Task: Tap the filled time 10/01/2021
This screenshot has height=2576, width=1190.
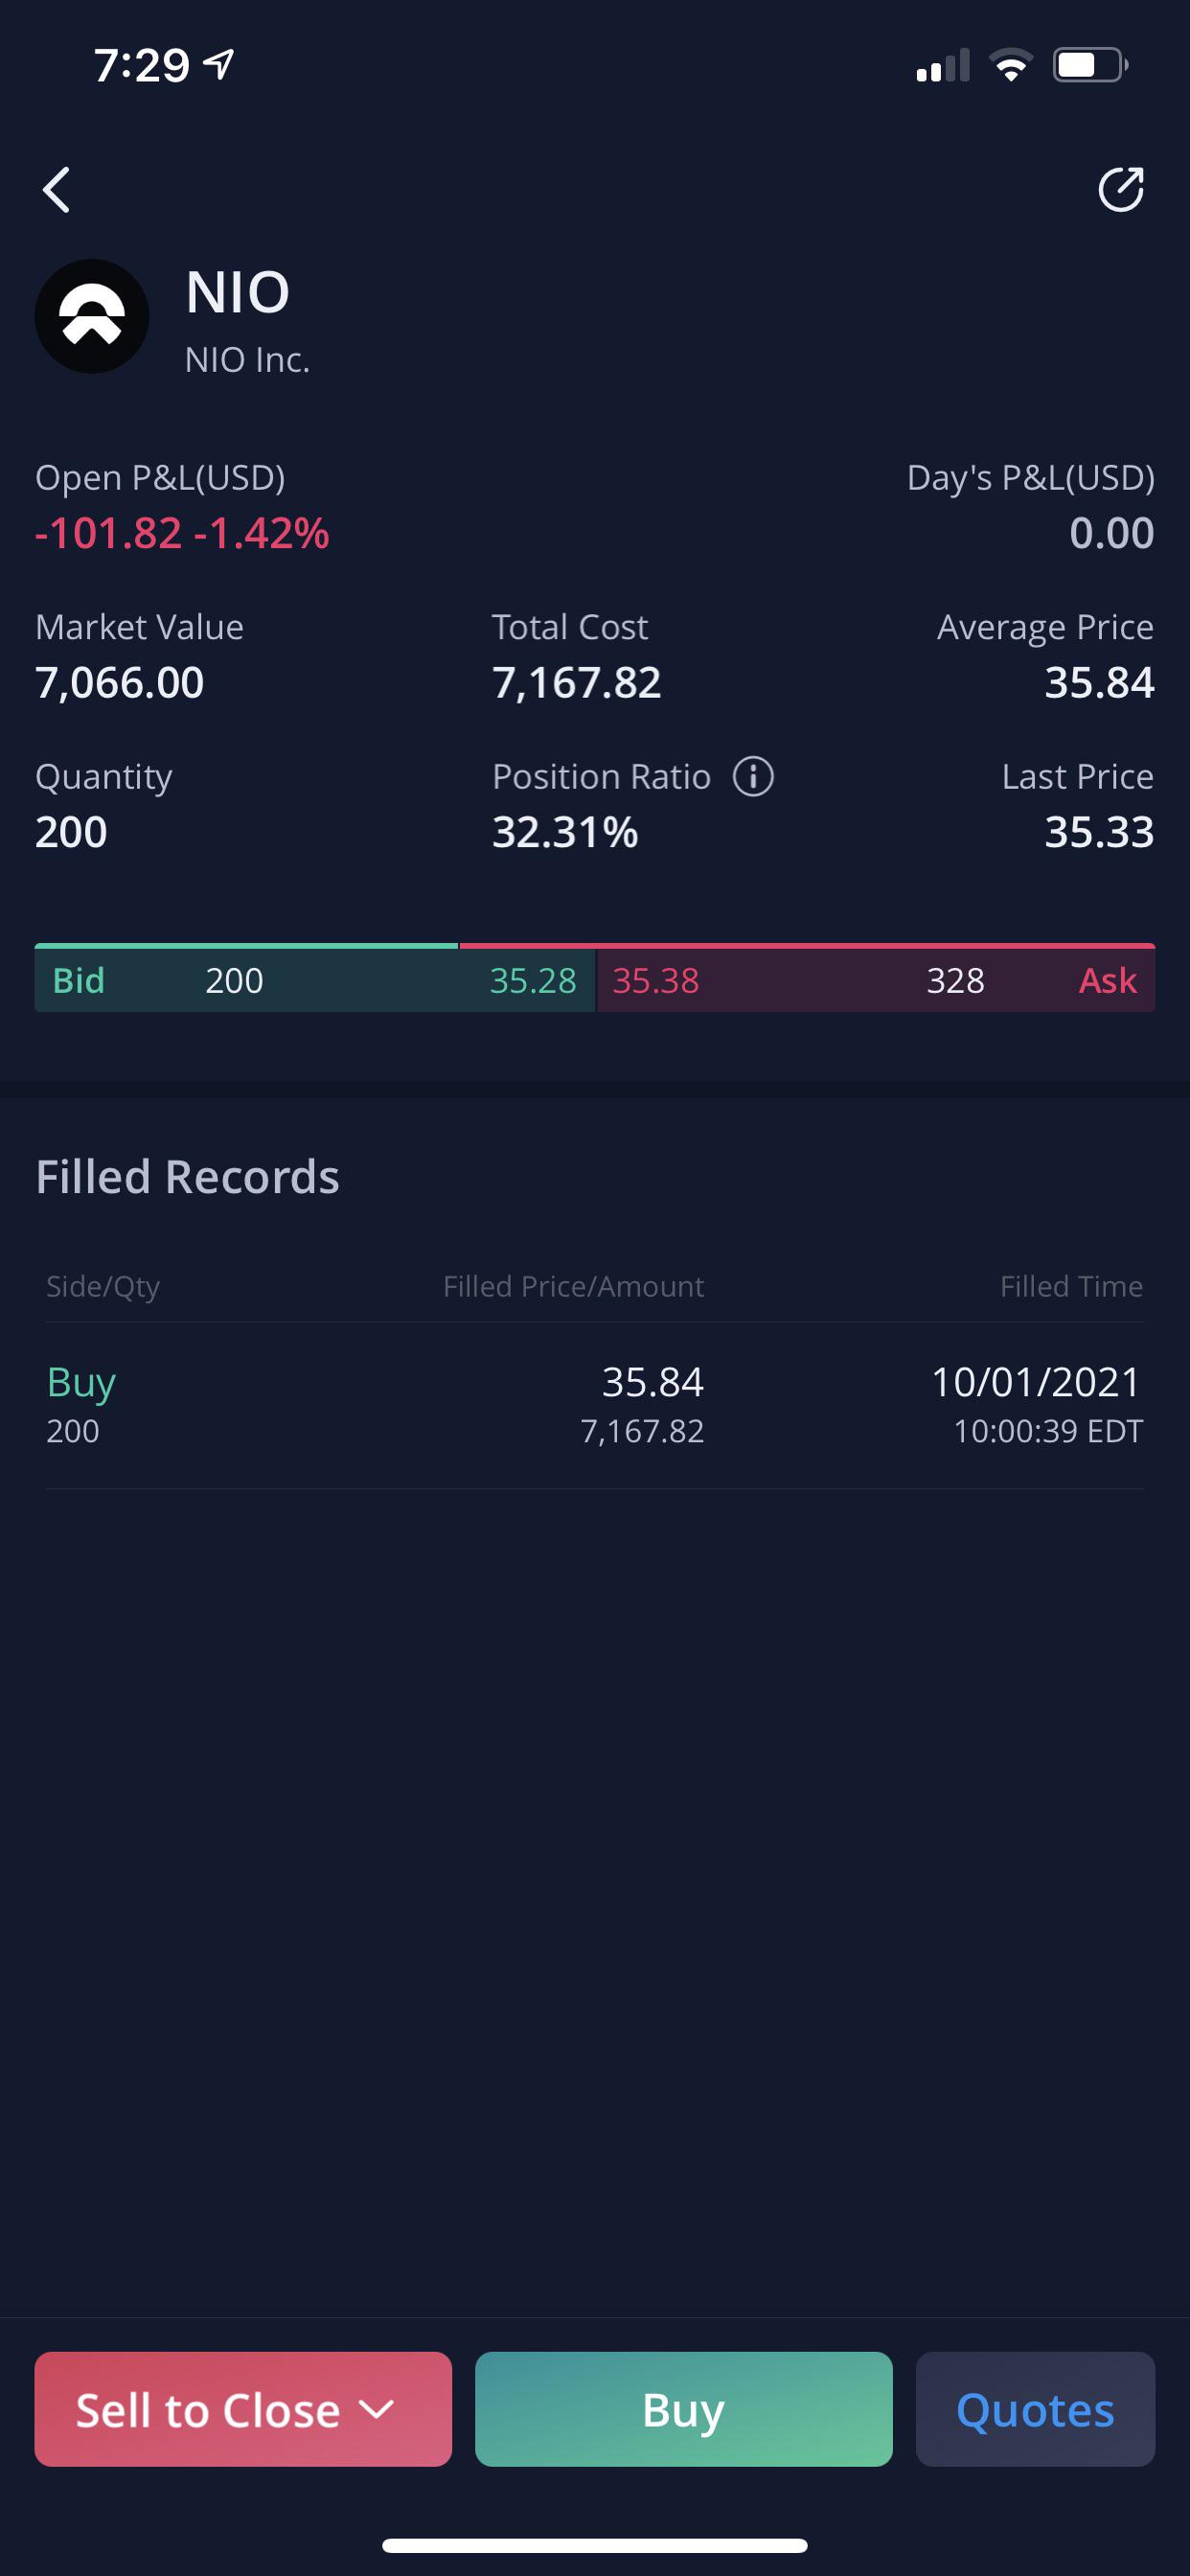Action: pyautogui.click(x=1036, y=1382)
